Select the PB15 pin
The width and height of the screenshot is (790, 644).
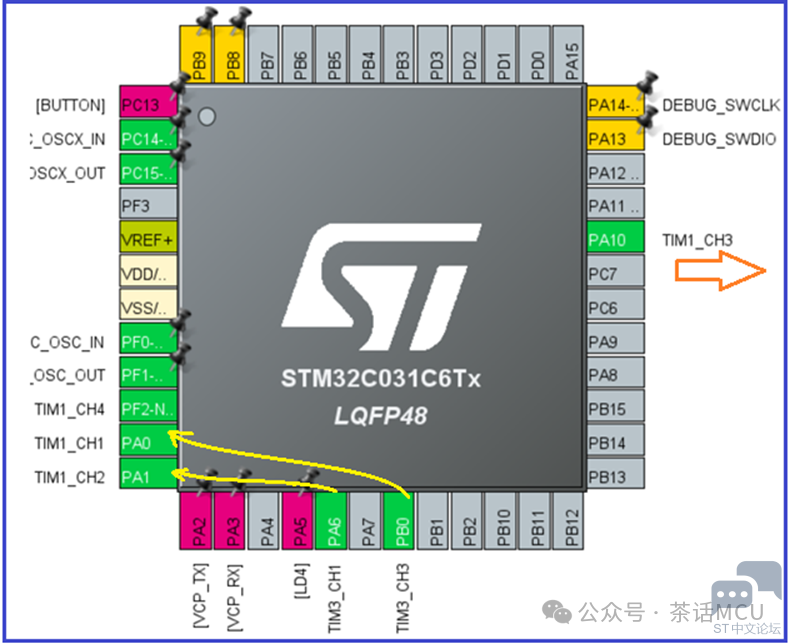(x=616, y=406)
